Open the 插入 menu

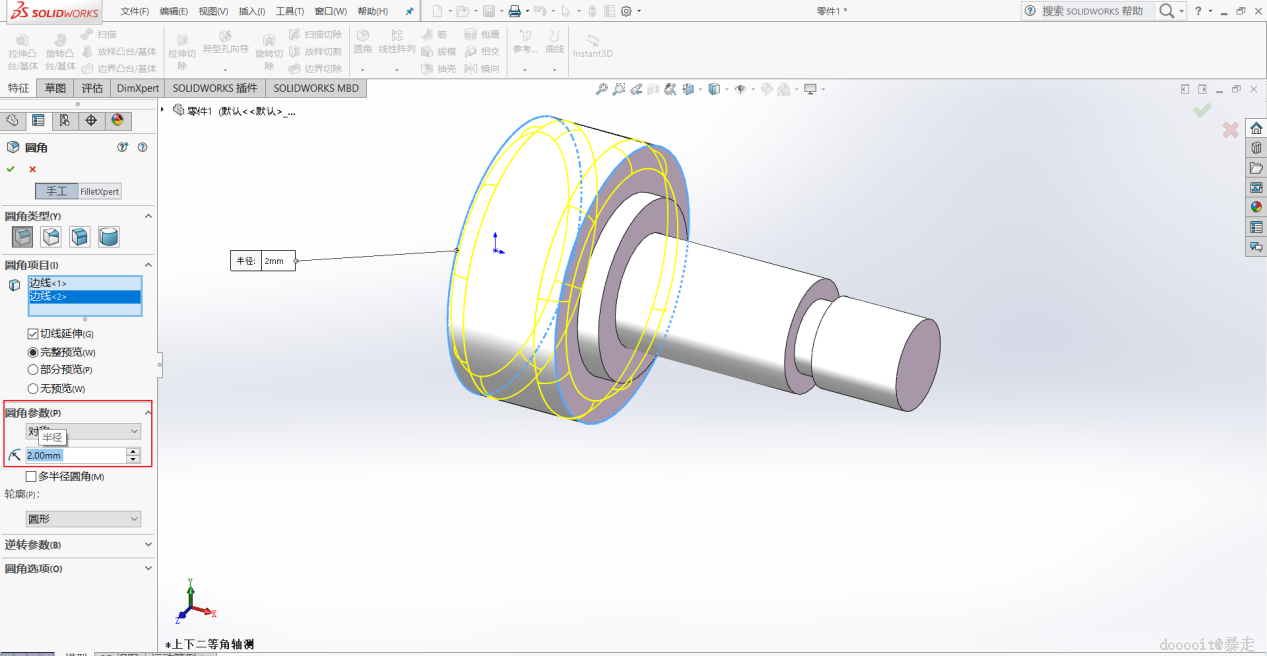(251, 11)
